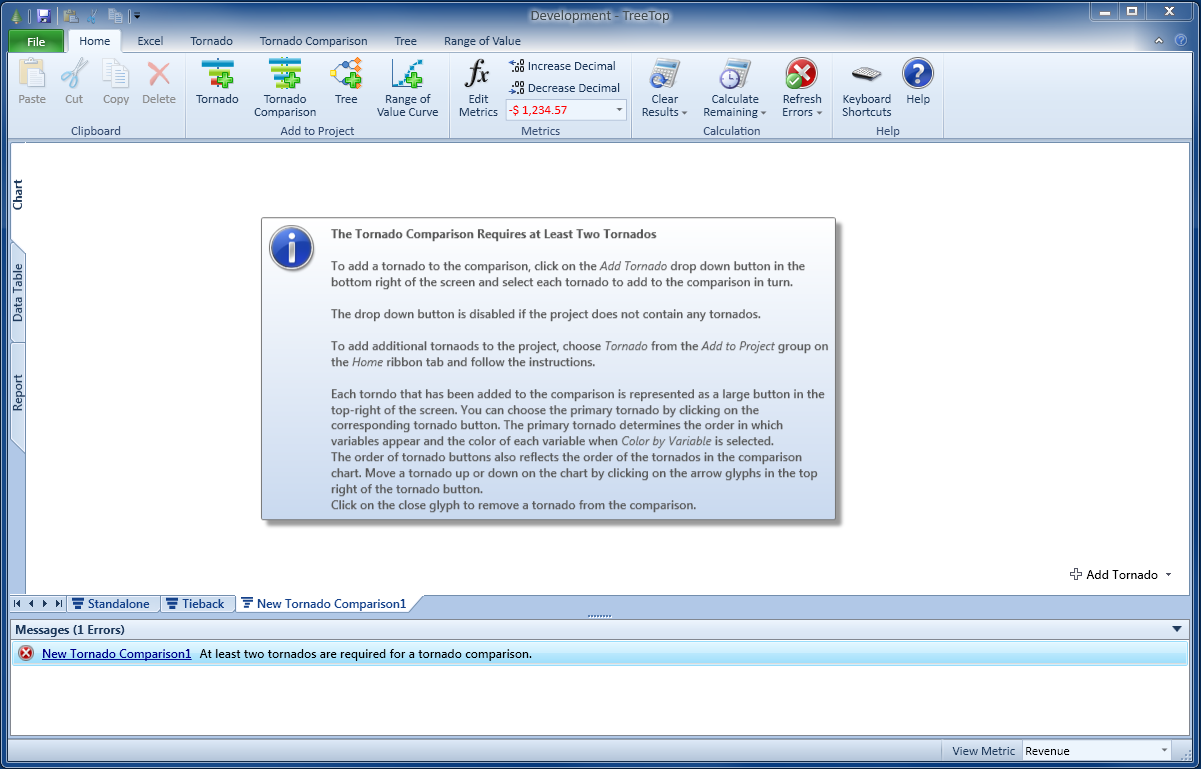Click the Increase Decimal icon
This screenshot has height=769, width=1201.
pyautogui.click(x=517, y=66)
